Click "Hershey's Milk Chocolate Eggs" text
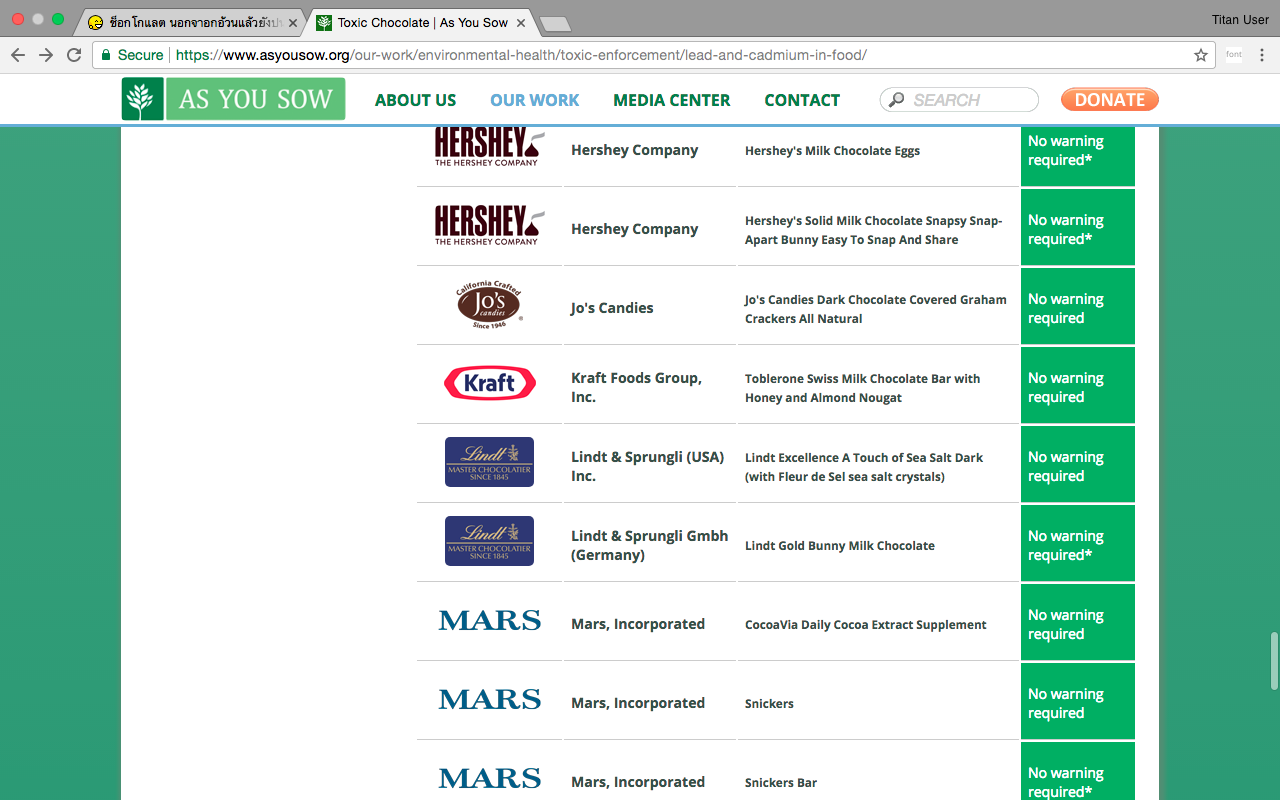The image size is (1280, 800). (x=832, y=151)
